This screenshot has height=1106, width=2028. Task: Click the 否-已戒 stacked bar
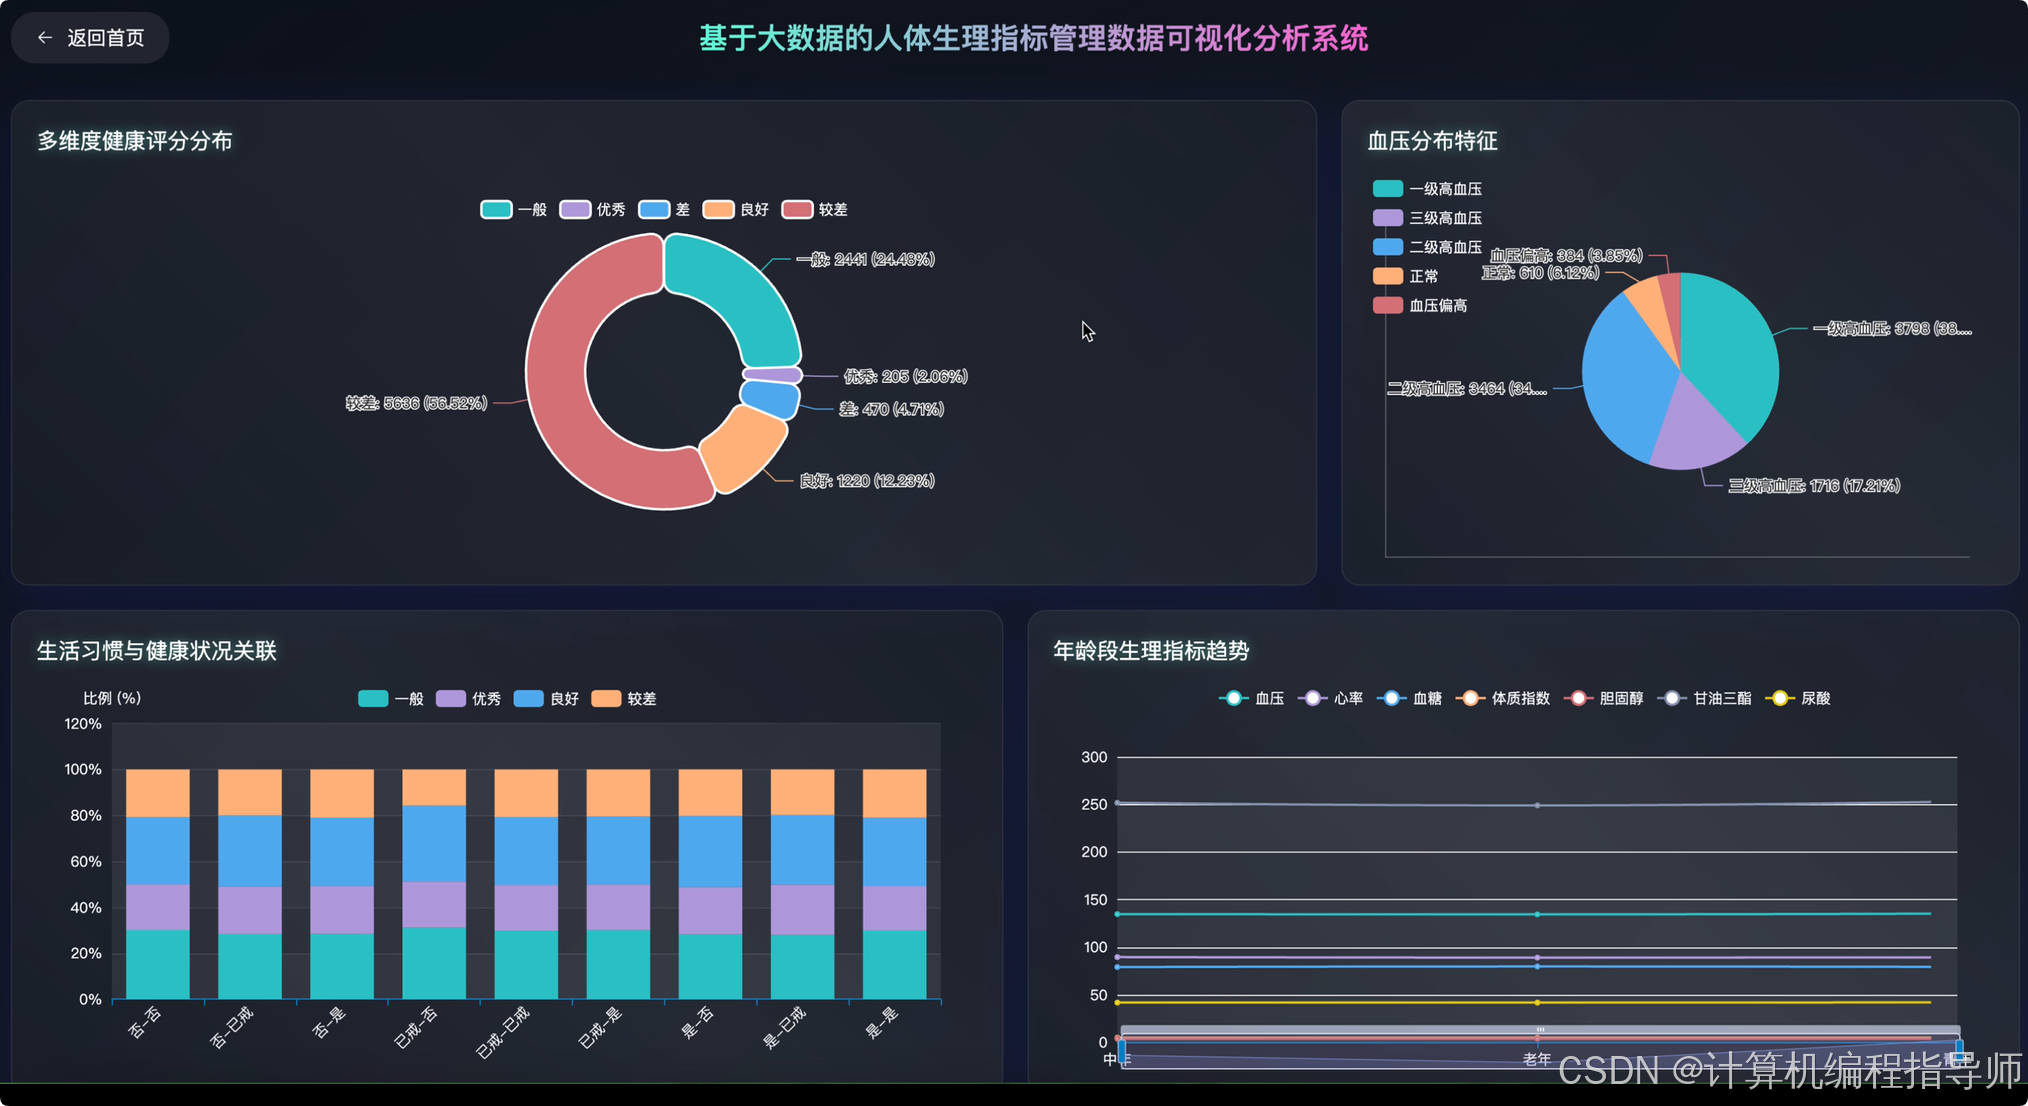(x=250, y=884)
